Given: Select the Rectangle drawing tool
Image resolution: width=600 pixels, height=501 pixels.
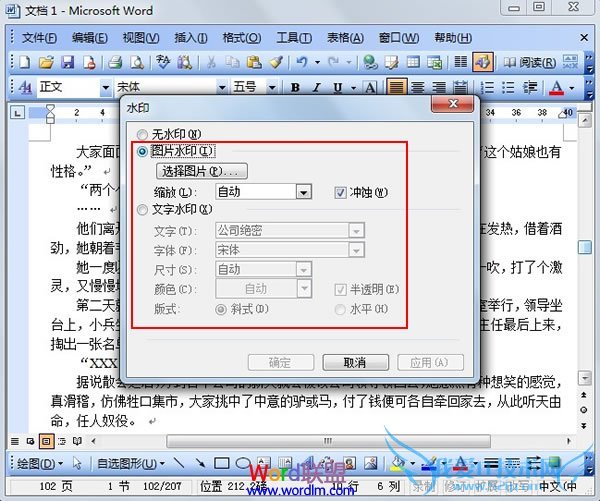Looking at the screenshot, I should [x=222, y=463].
